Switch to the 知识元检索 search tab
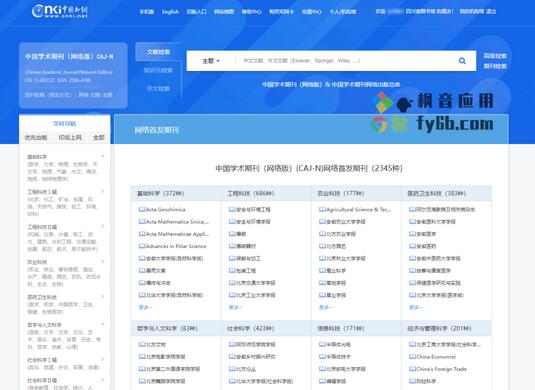Image resolution: width=535 pixels, height=390 pixels. tap(158, 70)
